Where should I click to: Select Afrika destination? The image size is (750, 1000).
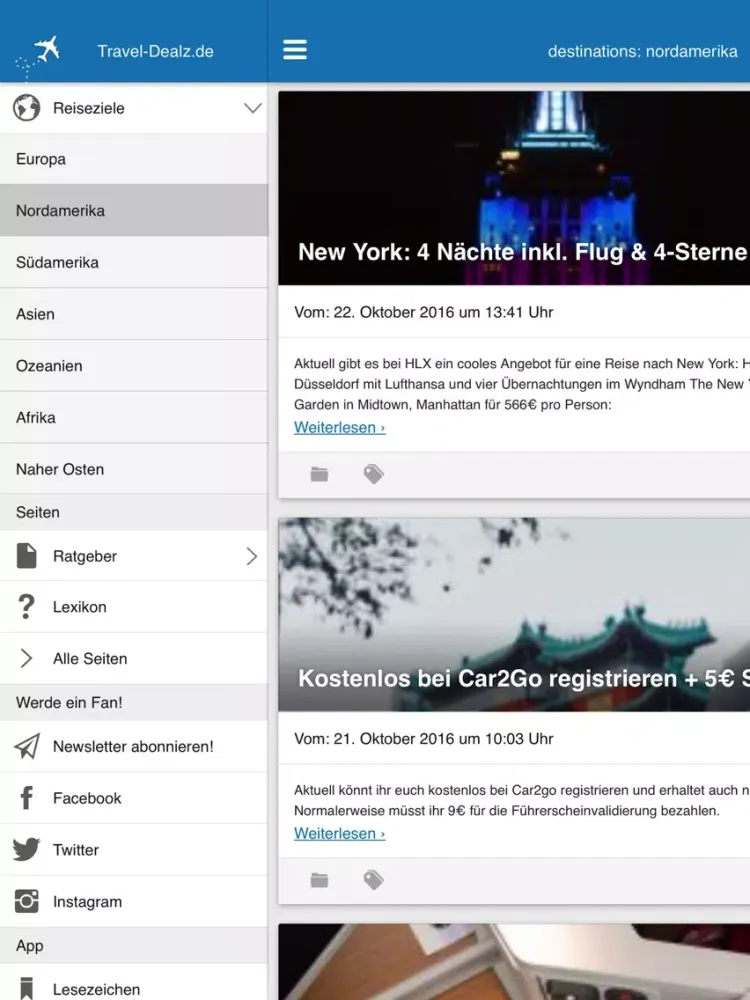[134, 417]
